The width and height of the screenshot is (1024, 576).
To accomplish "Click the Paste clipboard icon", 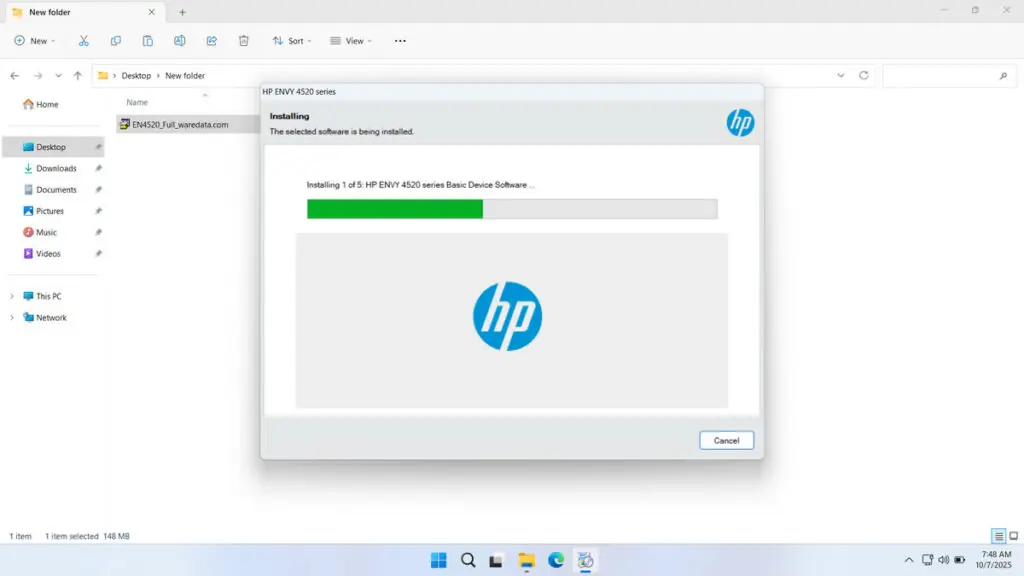I will click(x=148, y=41).
